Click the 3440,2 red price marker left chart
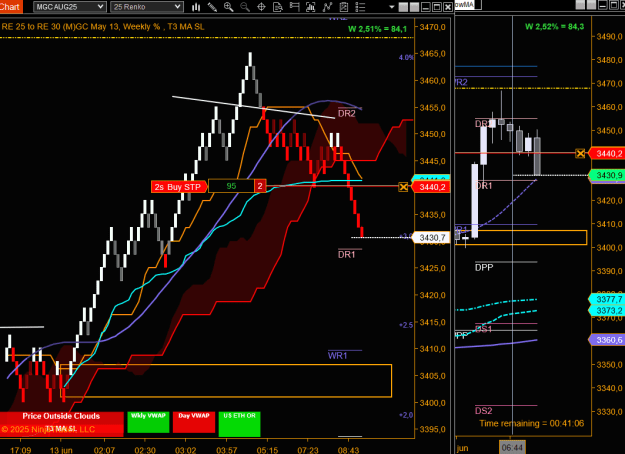 pyautogui.click(x=431, y=187)
